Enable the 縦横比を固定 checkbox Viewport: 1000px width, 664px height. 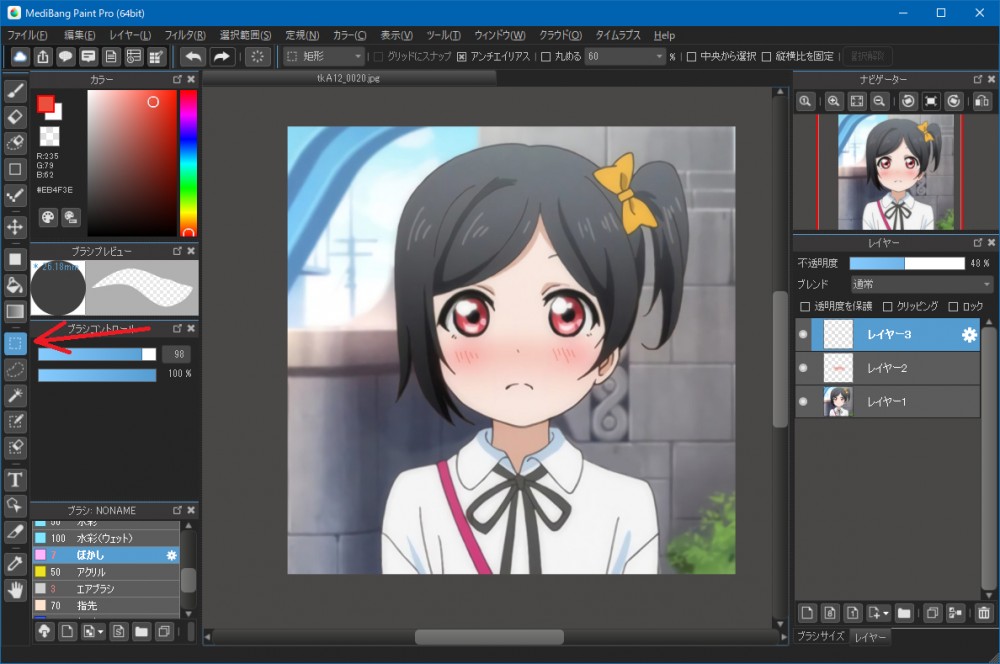767,57
